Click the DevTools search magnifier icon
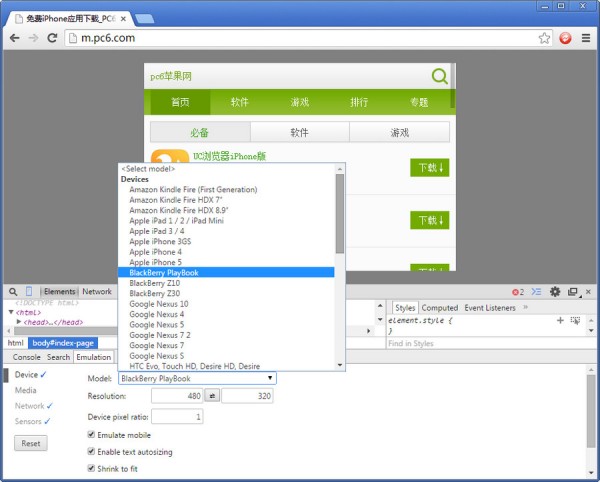Screen dimensions: 600x482 (x=13, y=292)
